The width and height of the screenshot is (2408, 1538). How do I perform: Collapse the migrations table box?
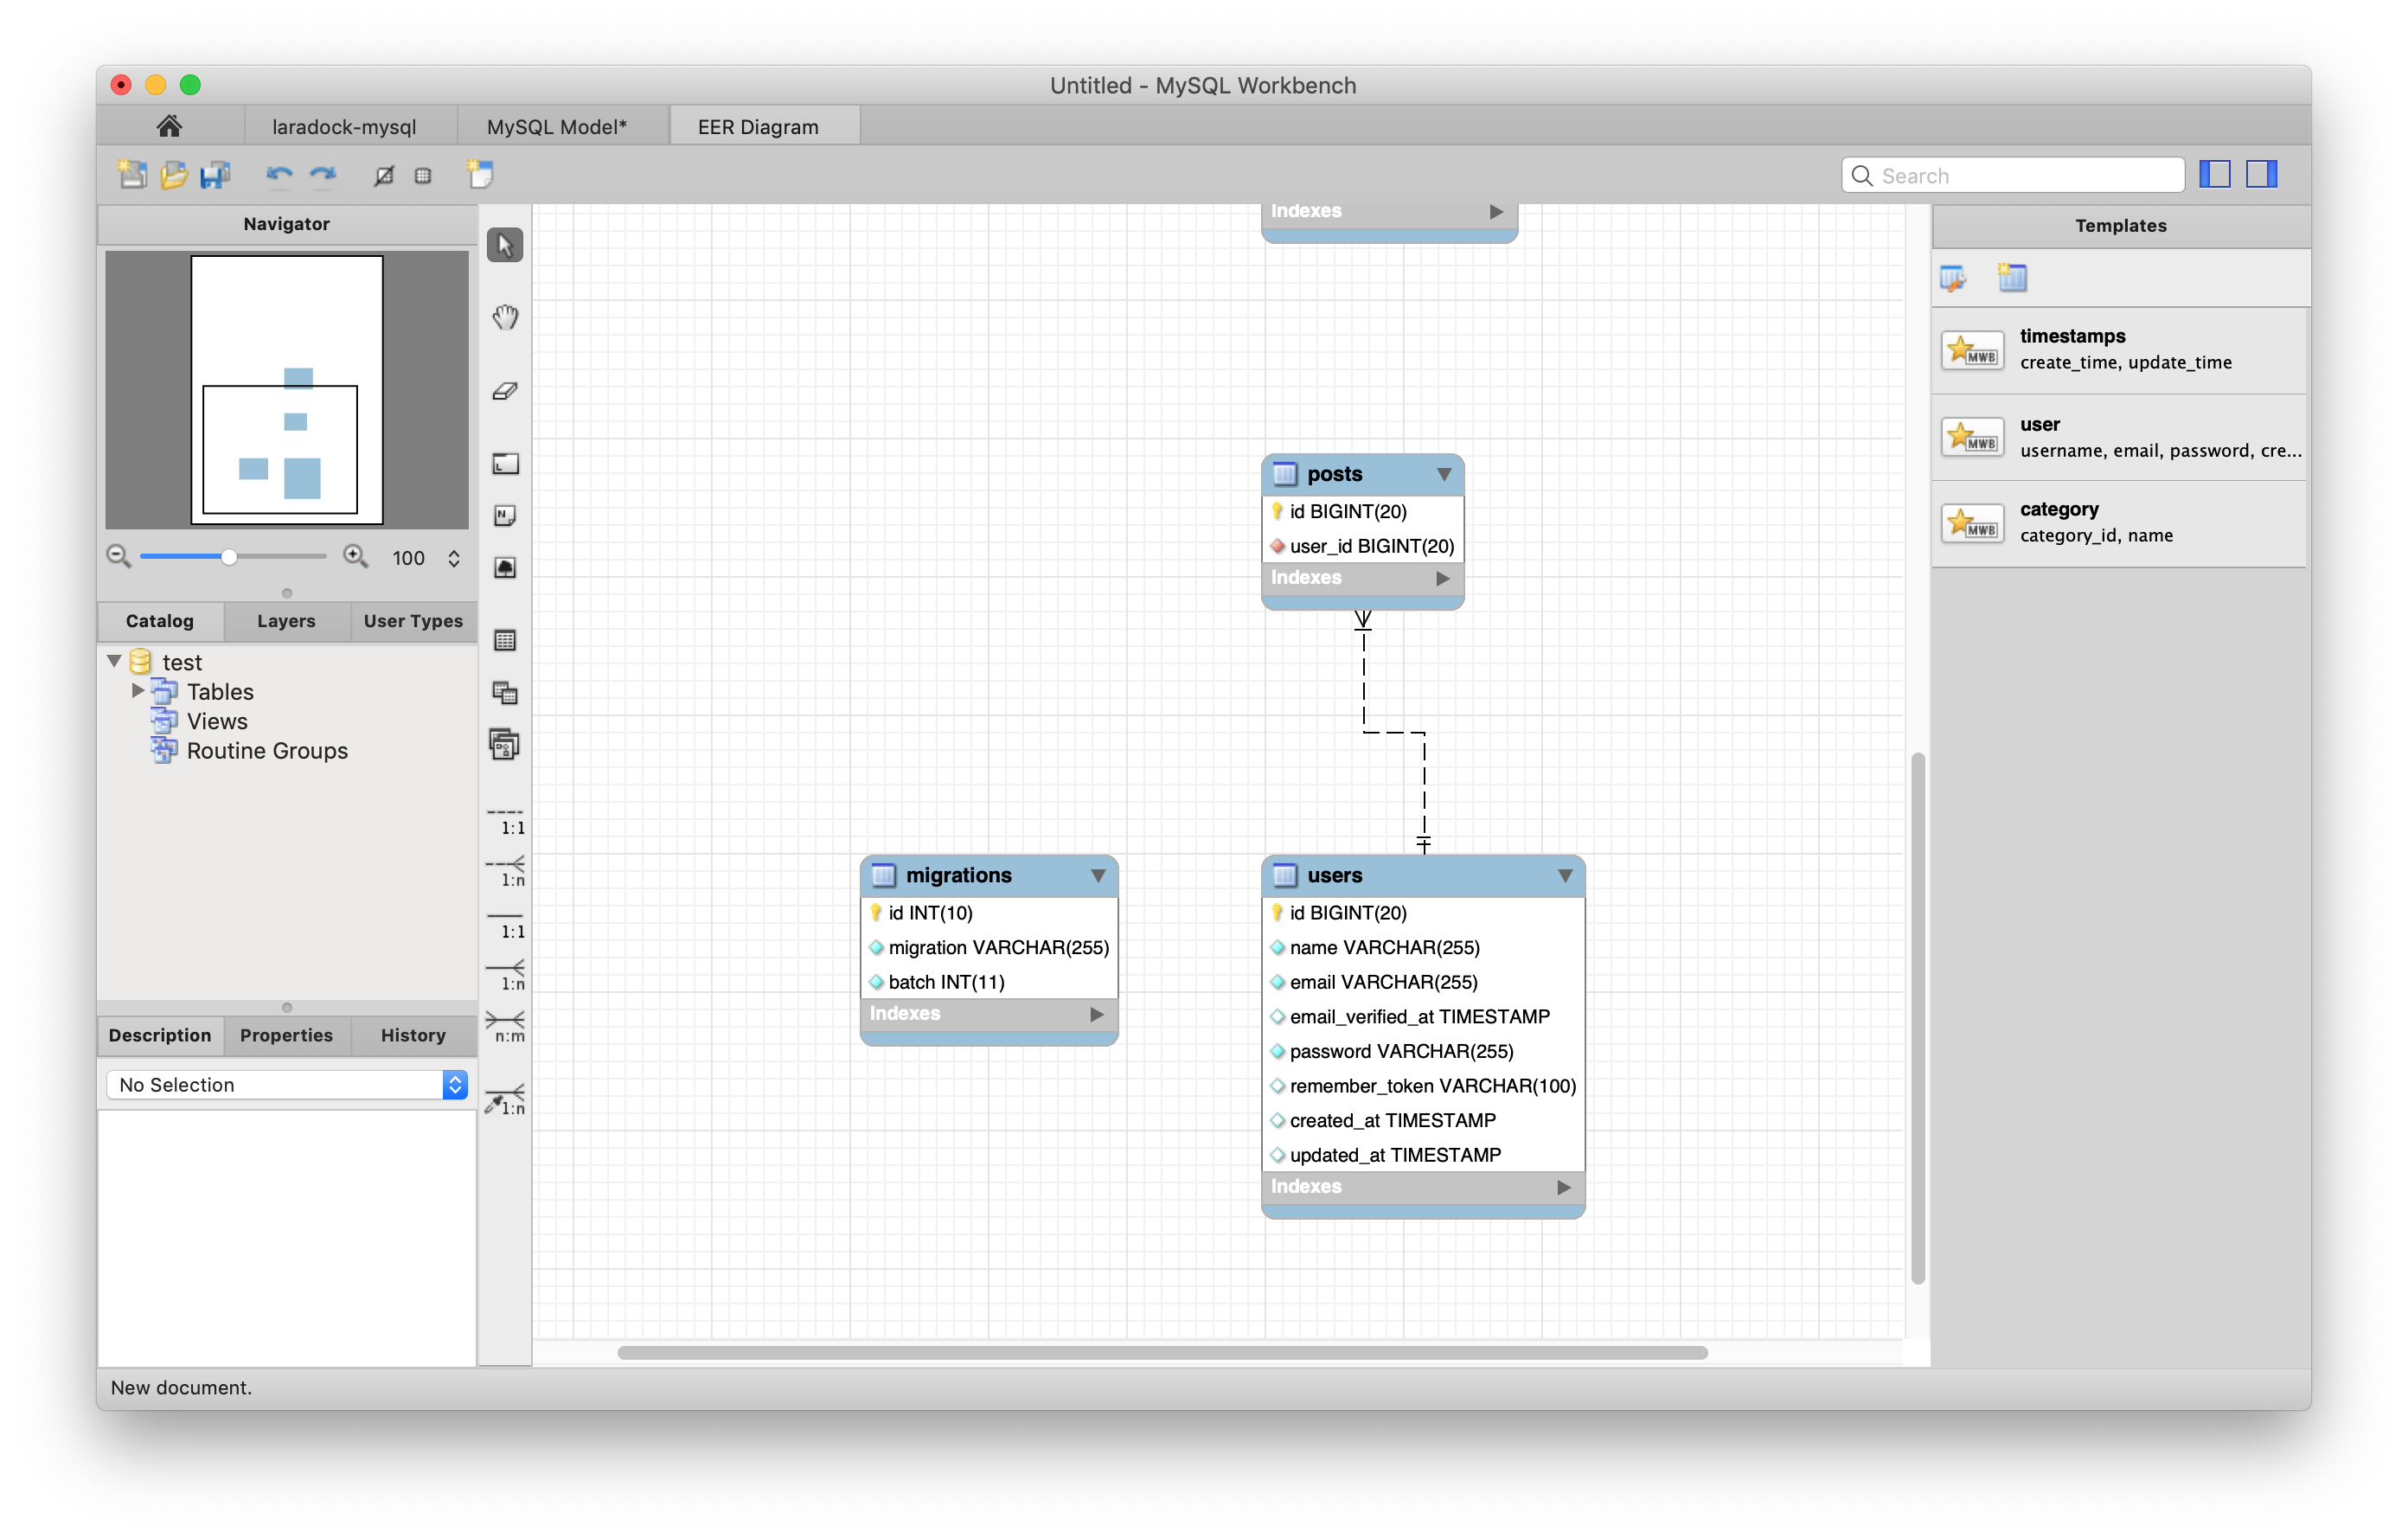click(x=1098, y=876)
